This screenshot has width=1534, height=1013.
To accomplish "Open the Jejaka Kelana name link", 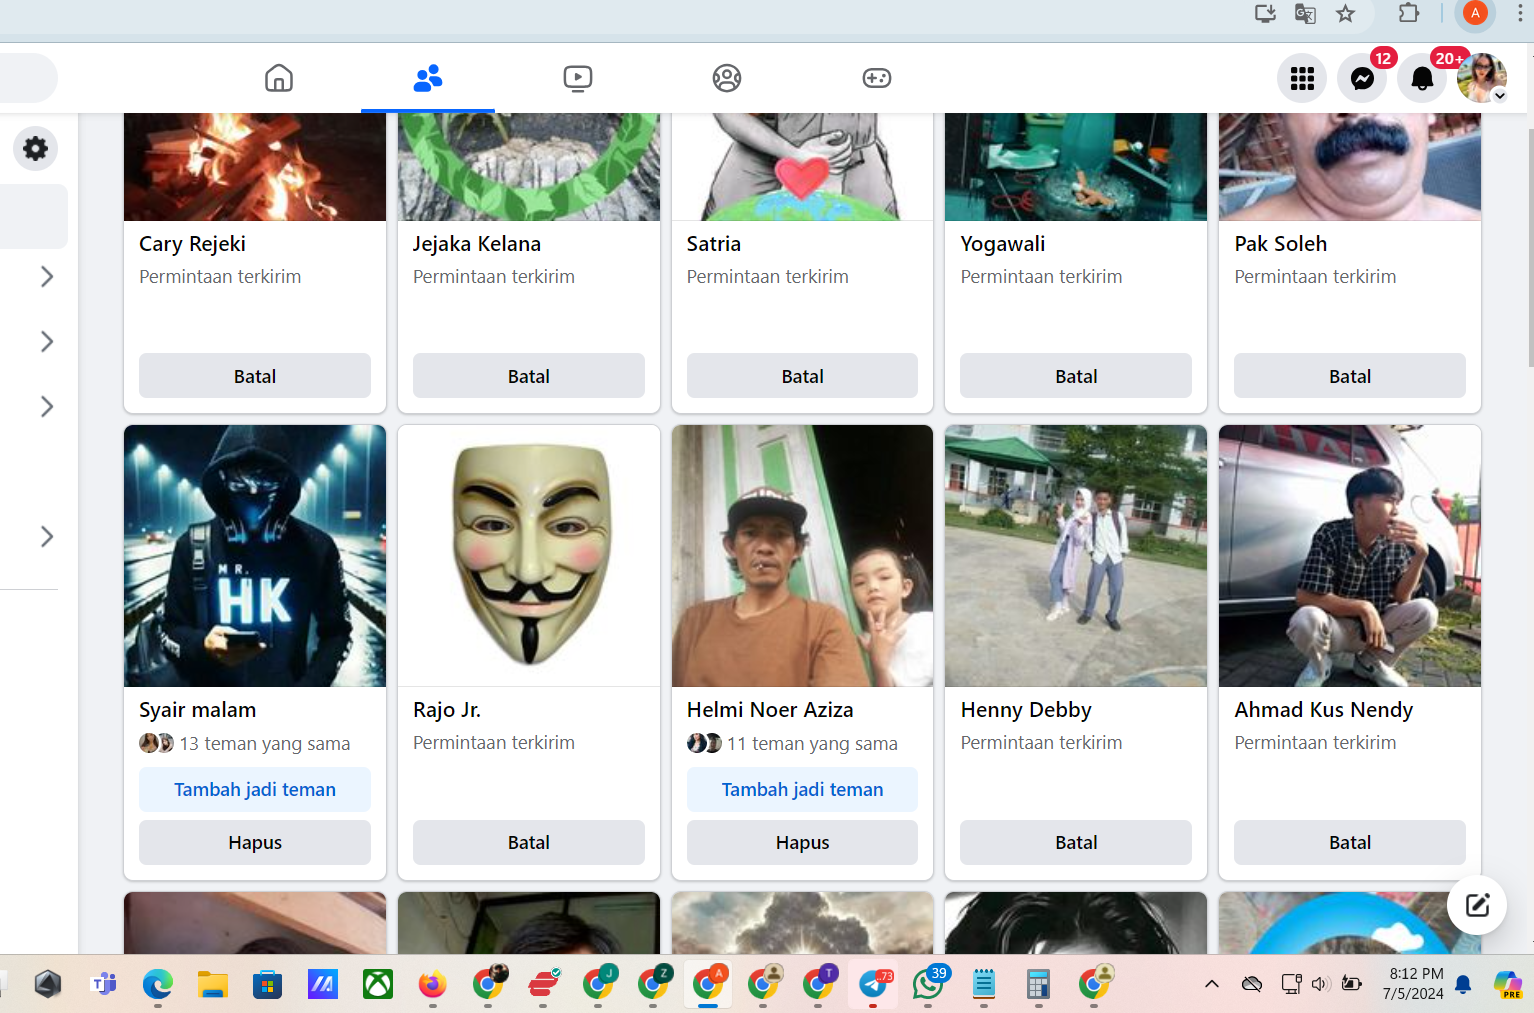I will point(477,244).
